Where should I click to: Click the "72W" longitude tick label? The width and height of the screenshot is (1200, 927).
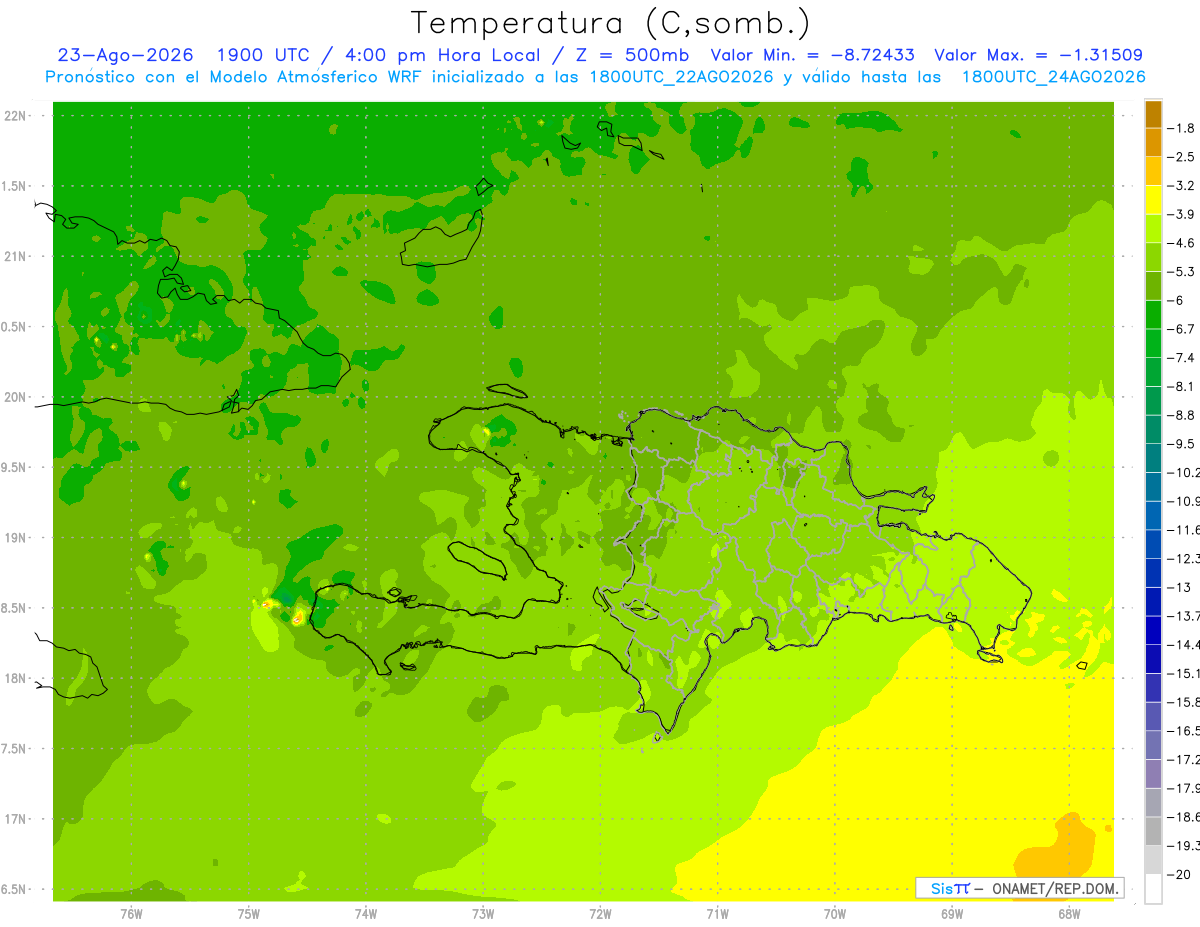600,914
